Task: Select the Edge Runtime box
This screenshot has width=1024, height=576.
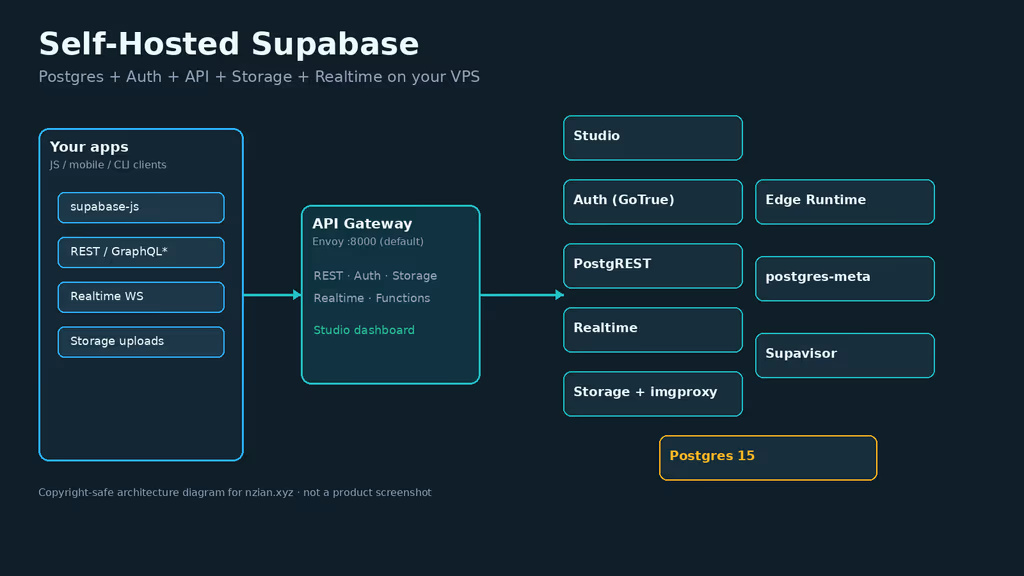Action: click(x=845, y=202)
